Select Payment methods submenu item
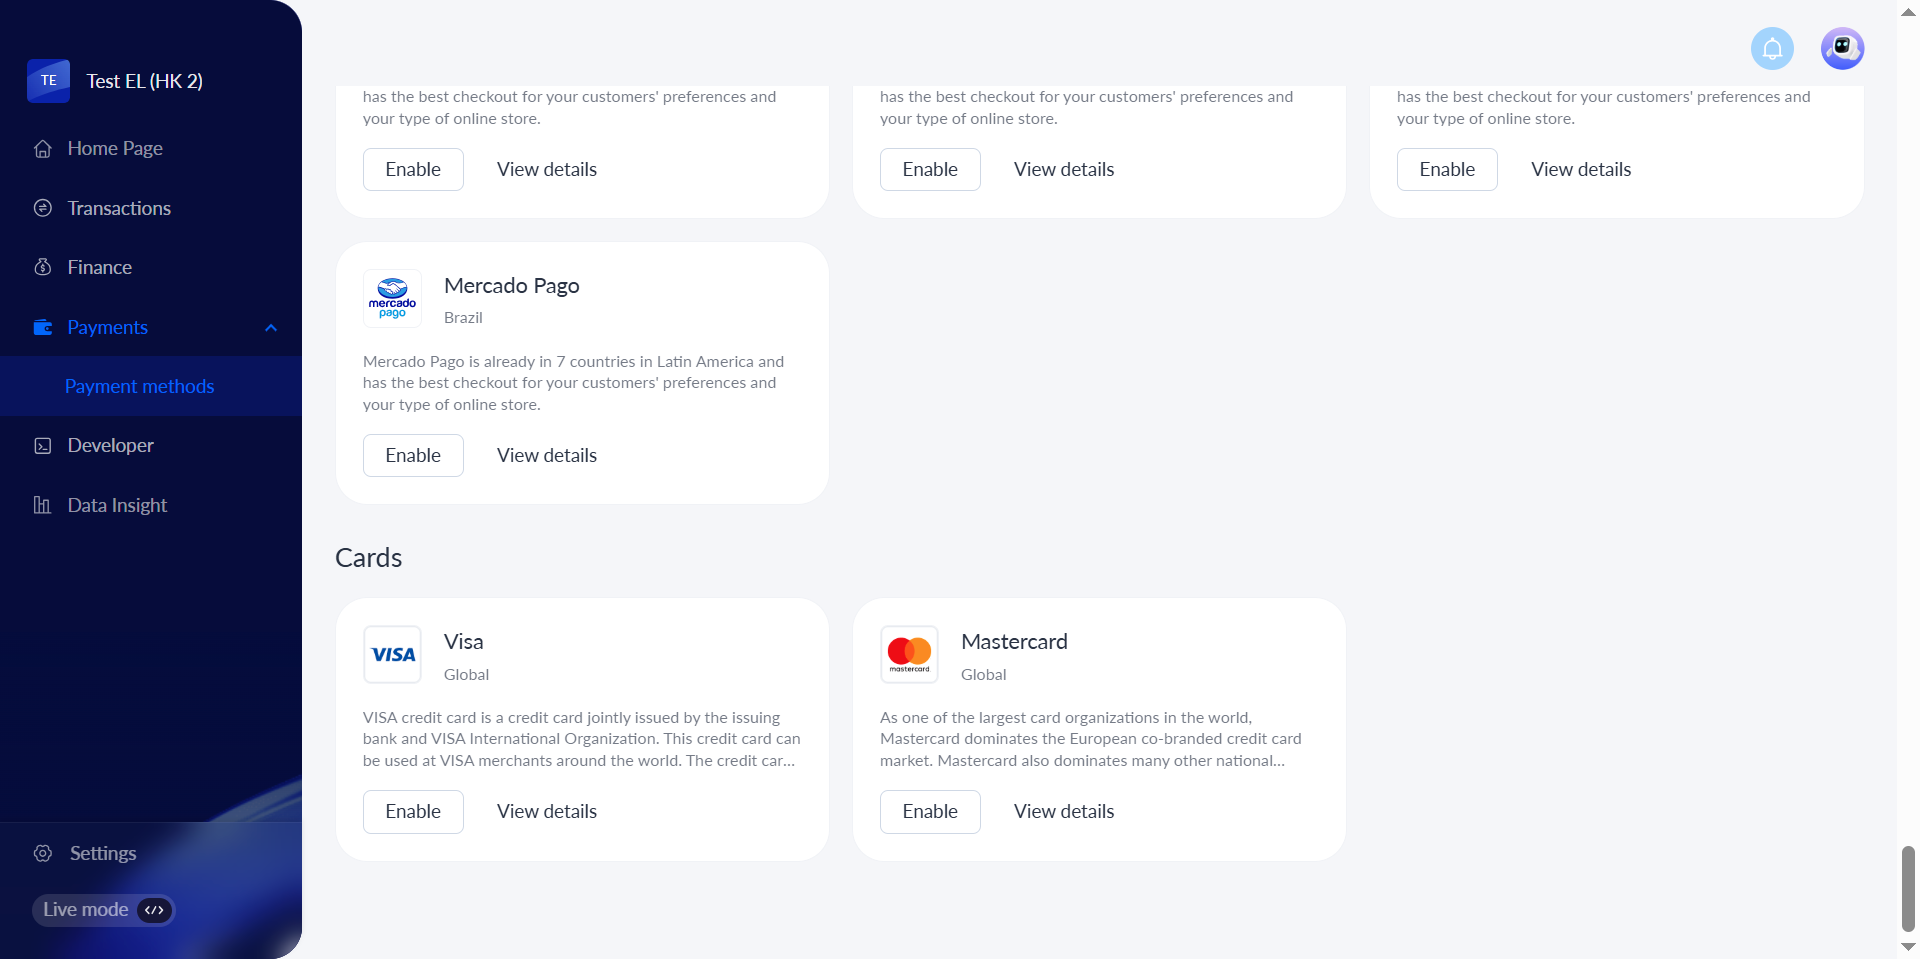 (x=140, y=386)
